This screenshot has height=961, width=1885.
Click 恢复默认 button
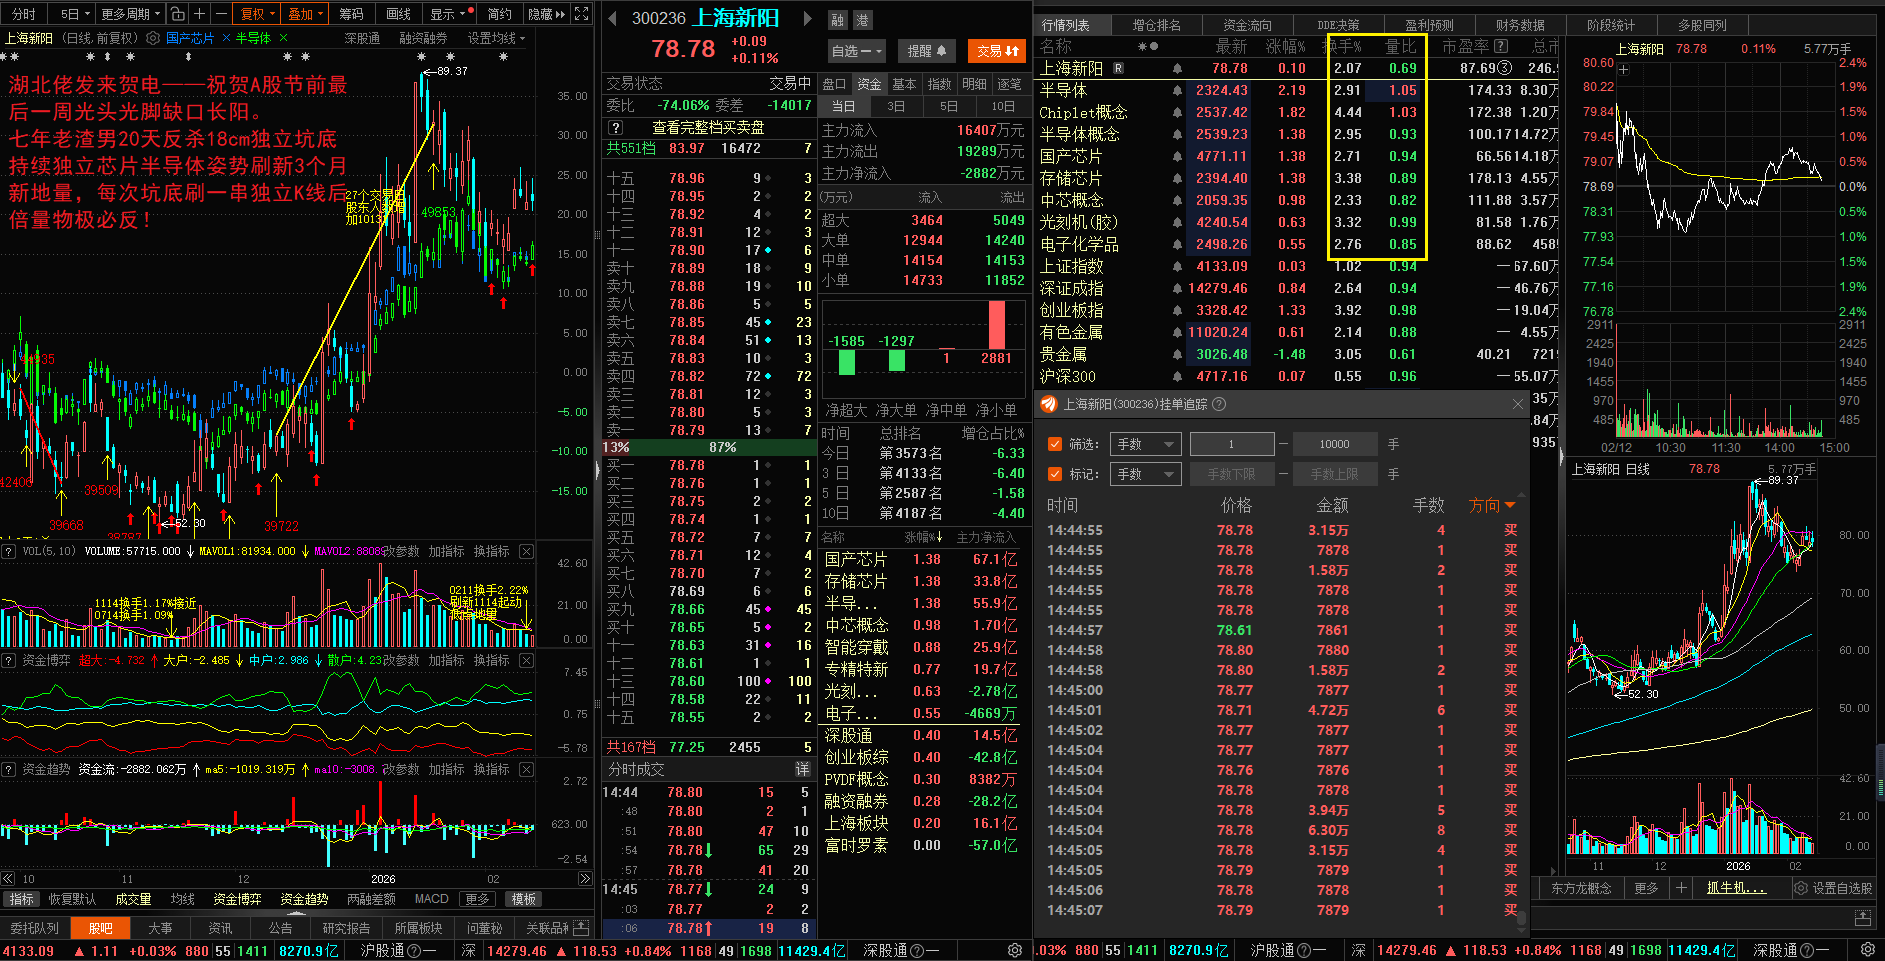[72, 899]
